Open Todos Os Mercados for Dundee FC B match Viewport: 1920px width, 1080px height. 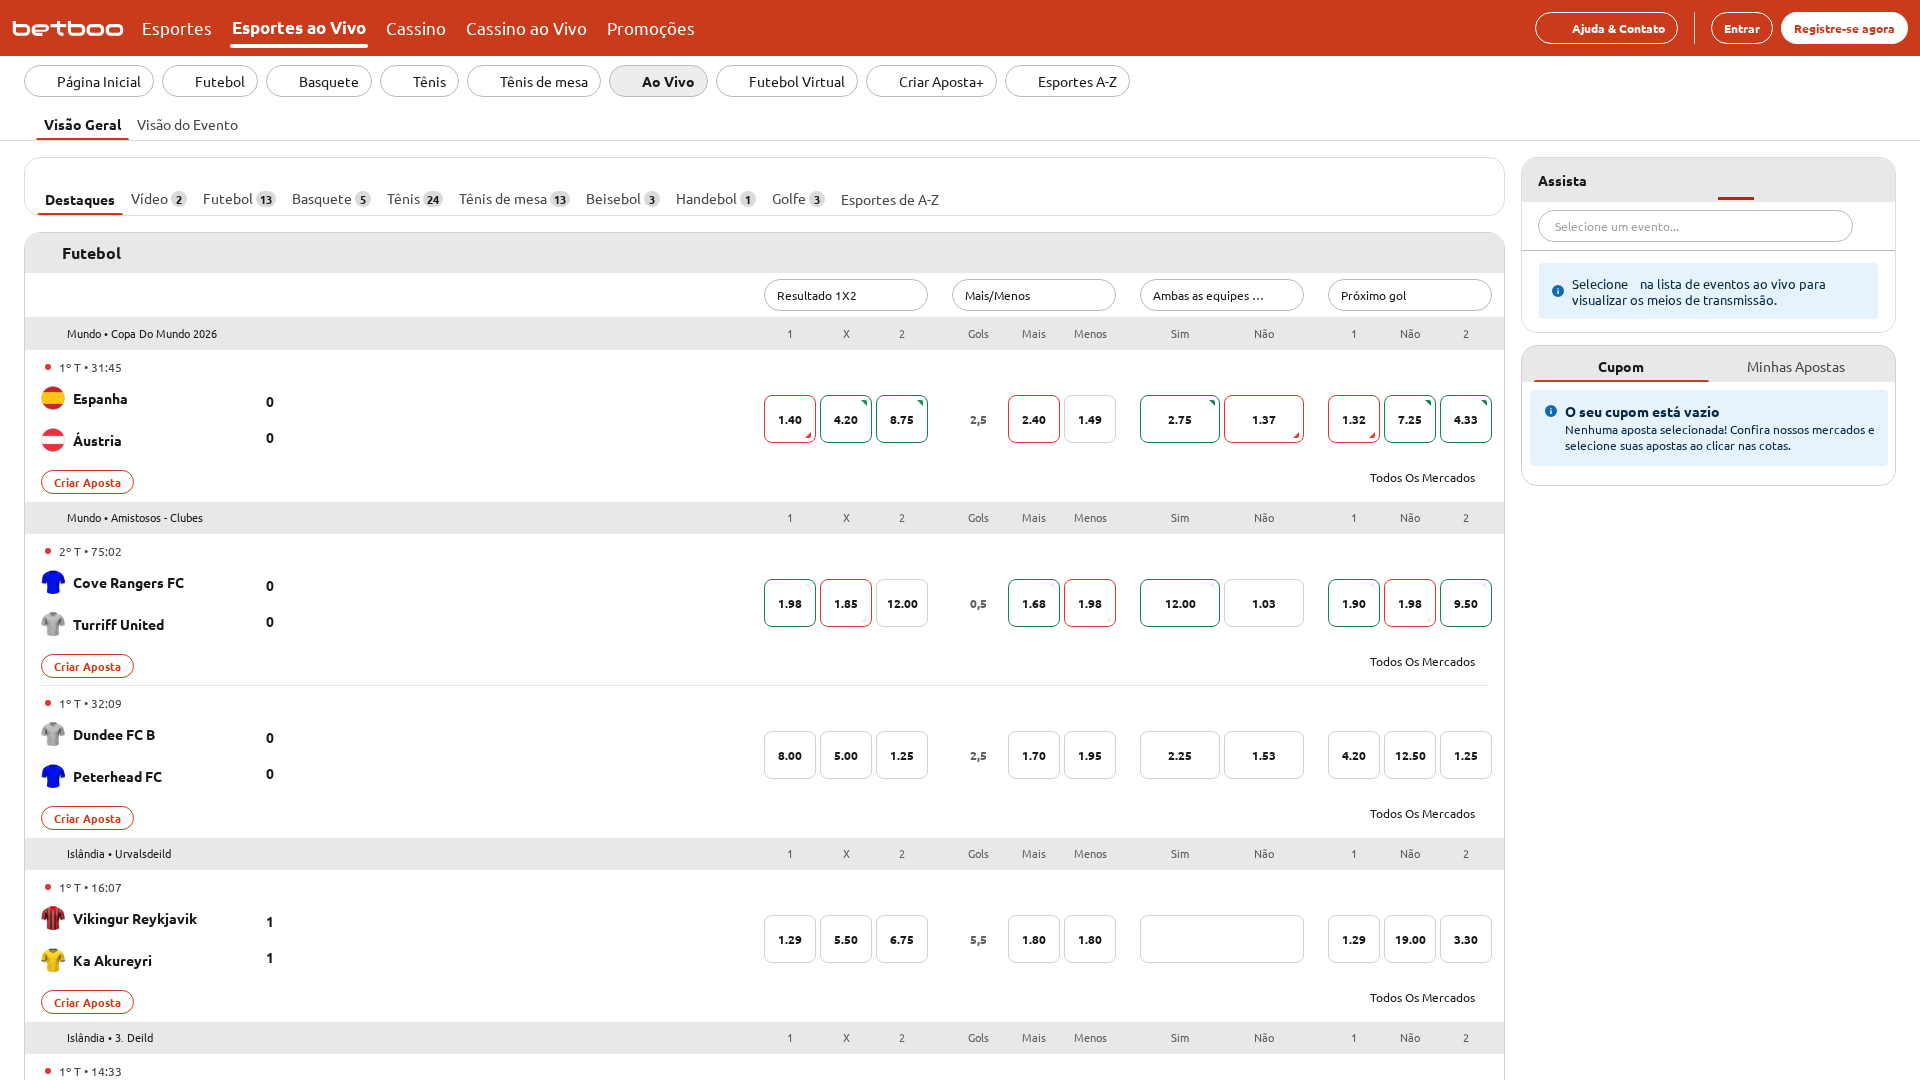[x=1422, y=813]
